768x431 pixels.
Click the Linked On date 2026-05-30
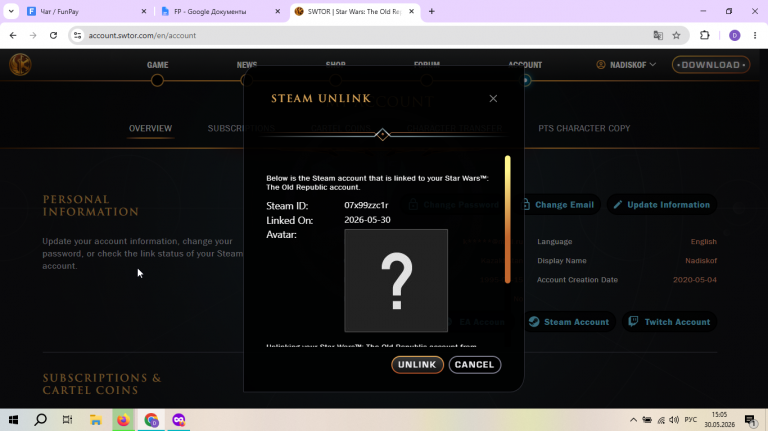click(x=367, y=220)
